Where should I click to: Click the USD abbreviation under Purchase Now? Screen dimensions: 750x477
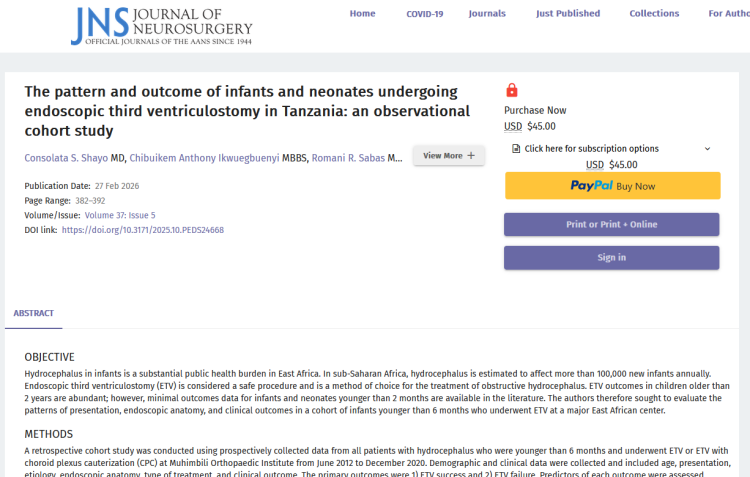point(513,126)
